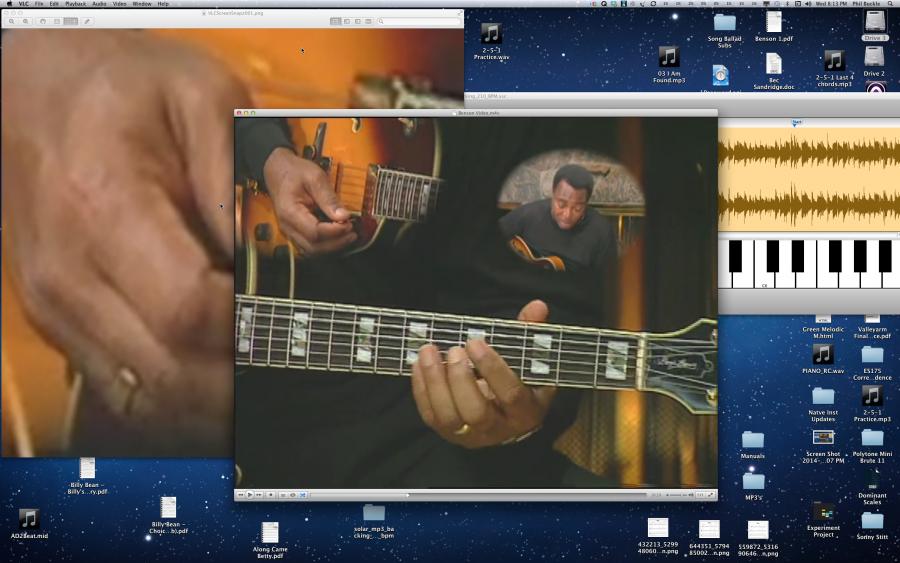Select the Benson 1.pdf desktop file
This screenshot has height=563, width=900.
point(773,27)
